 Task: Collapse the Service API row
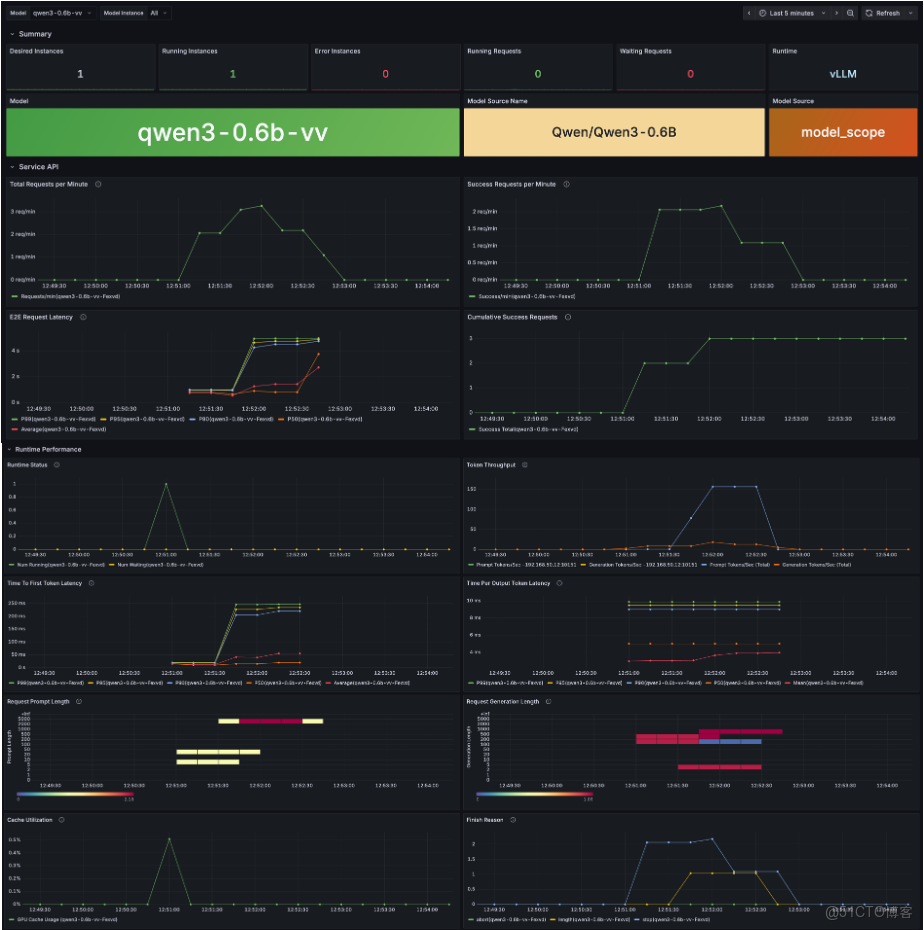pos(34,167)
